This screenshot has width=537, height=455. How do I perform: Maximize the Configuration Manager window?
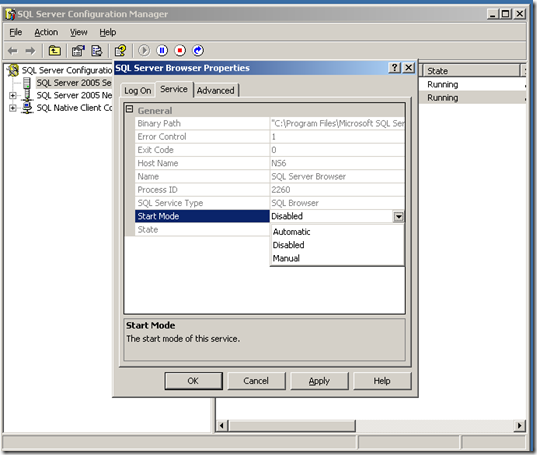(505, 14)
